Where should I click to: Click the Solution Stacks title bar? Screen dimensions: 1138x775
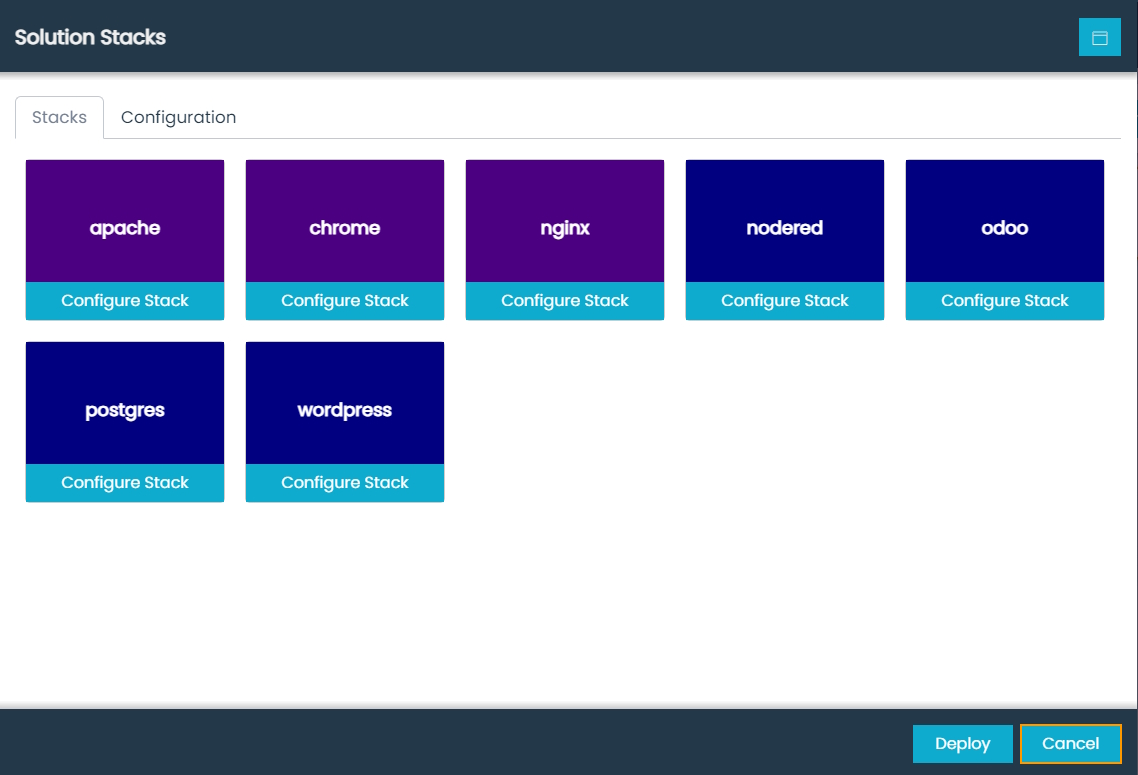(89, 37)
